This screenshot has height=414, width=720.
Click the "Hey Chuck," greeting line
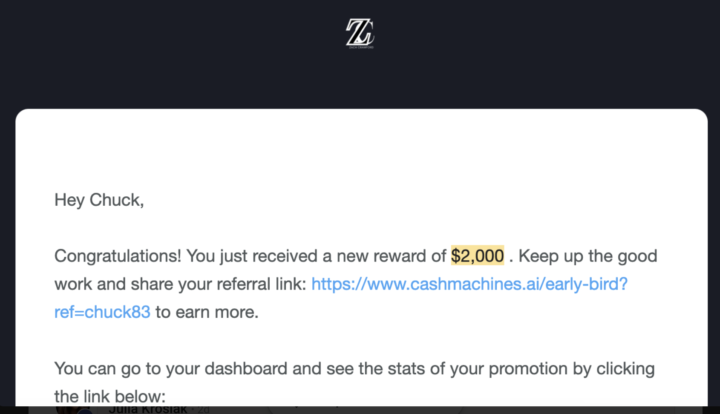click(99, 200)
